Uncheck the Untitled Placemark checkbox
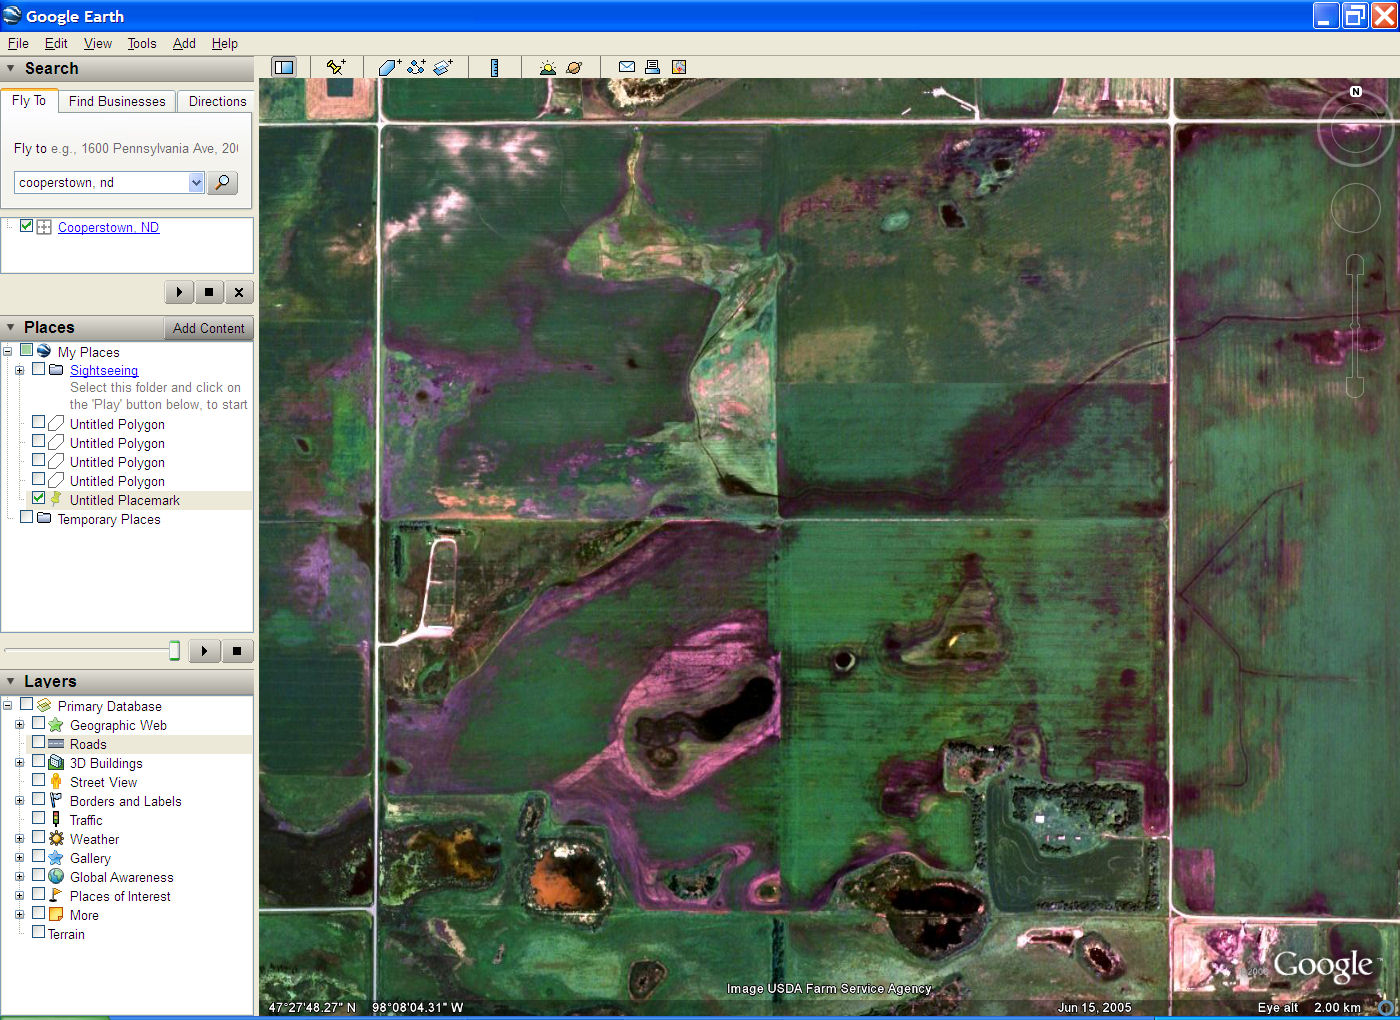 [38, 498]
